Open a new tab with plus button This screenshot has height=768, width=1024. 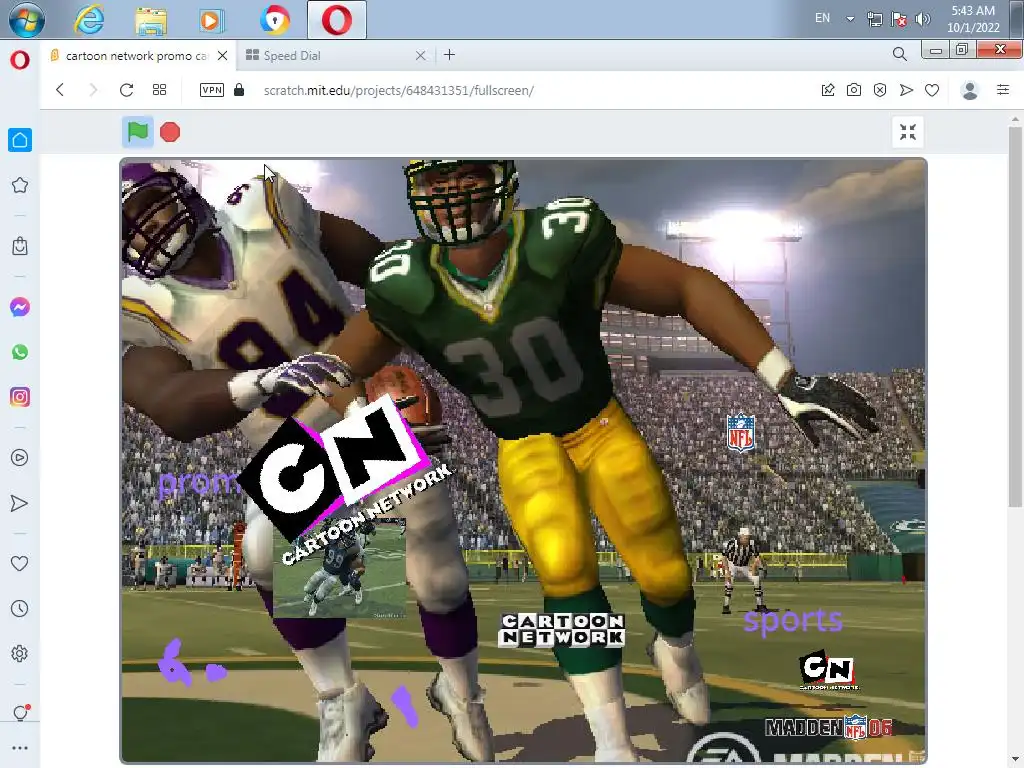(449, 55)
